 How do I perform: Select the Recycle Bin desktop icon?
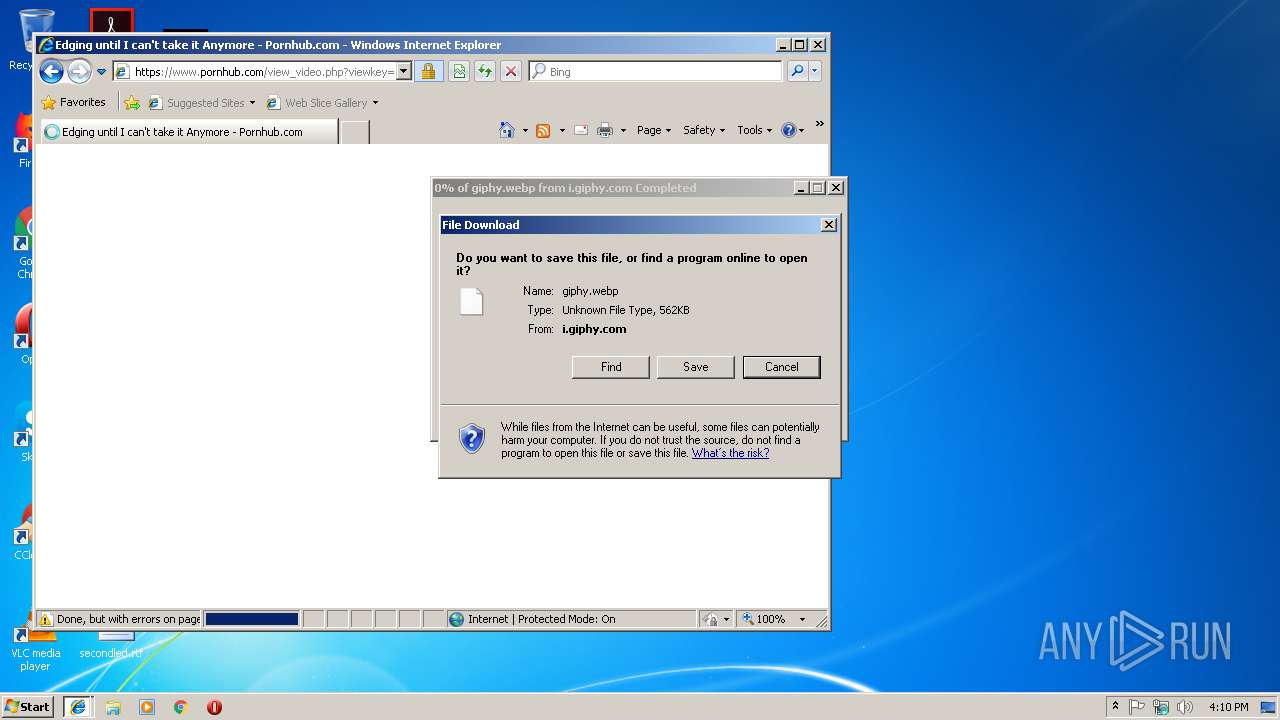coord(22,40)
